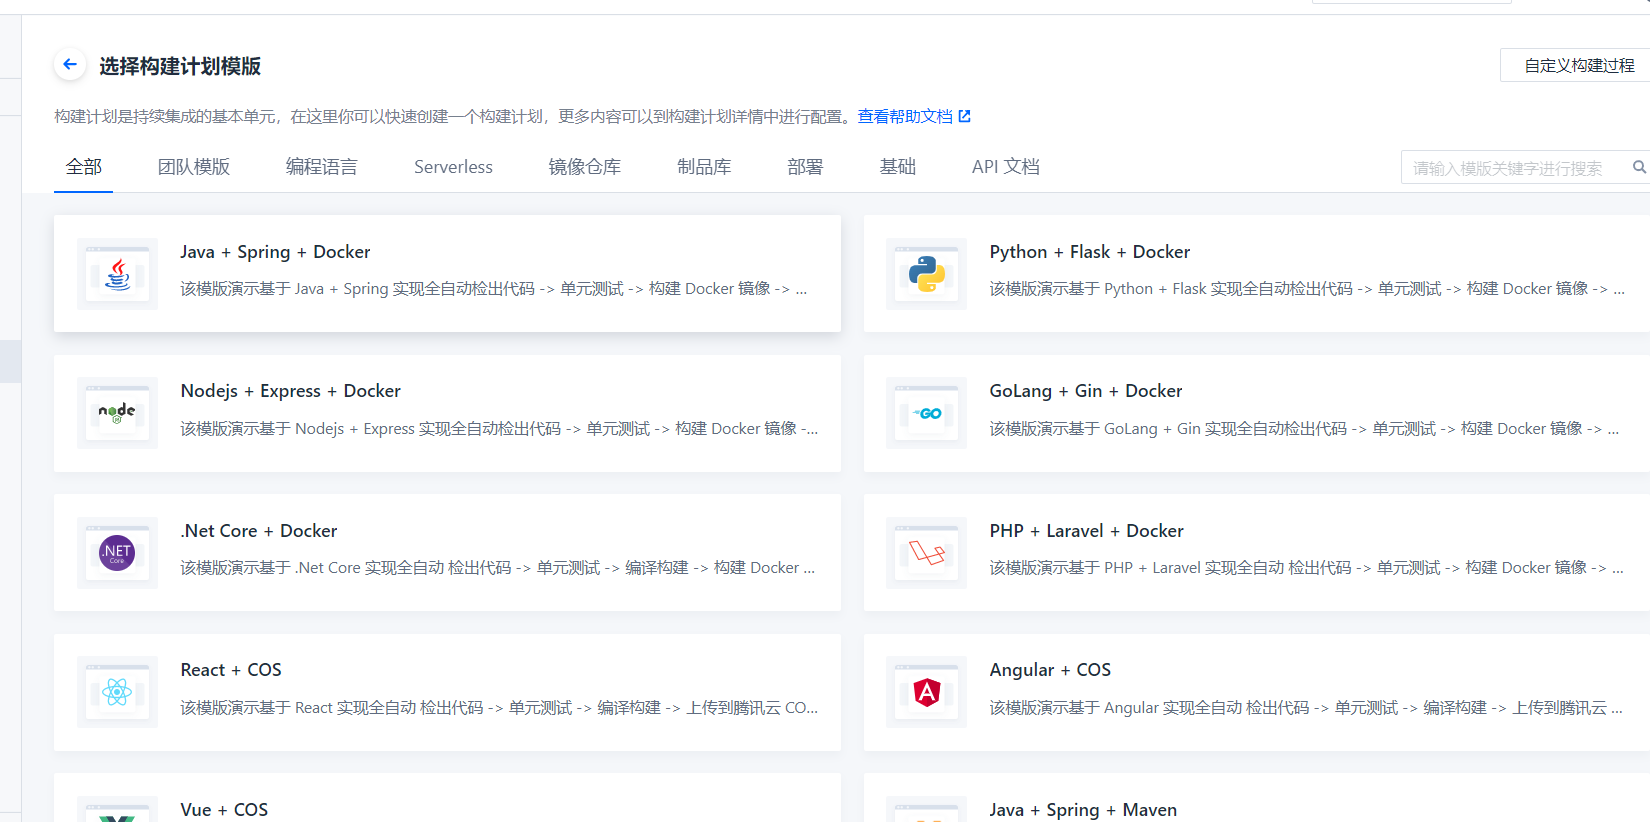Switch to the 团队模版 tab
This screenshot has width=1650, height=822.
coord(194,167)
